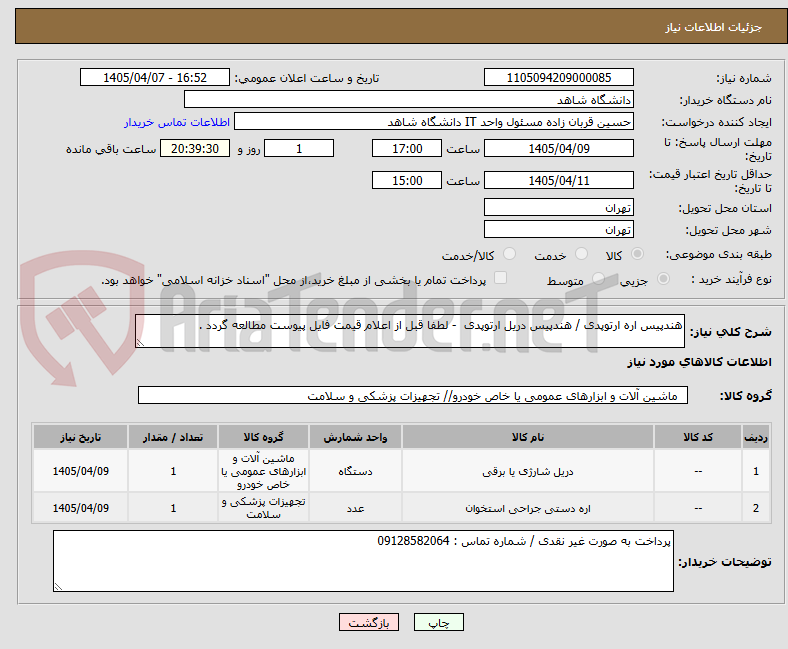788x649 pixels.
Task: Click the cell دریل شارژی یا برقی
Action: [528, 471]
